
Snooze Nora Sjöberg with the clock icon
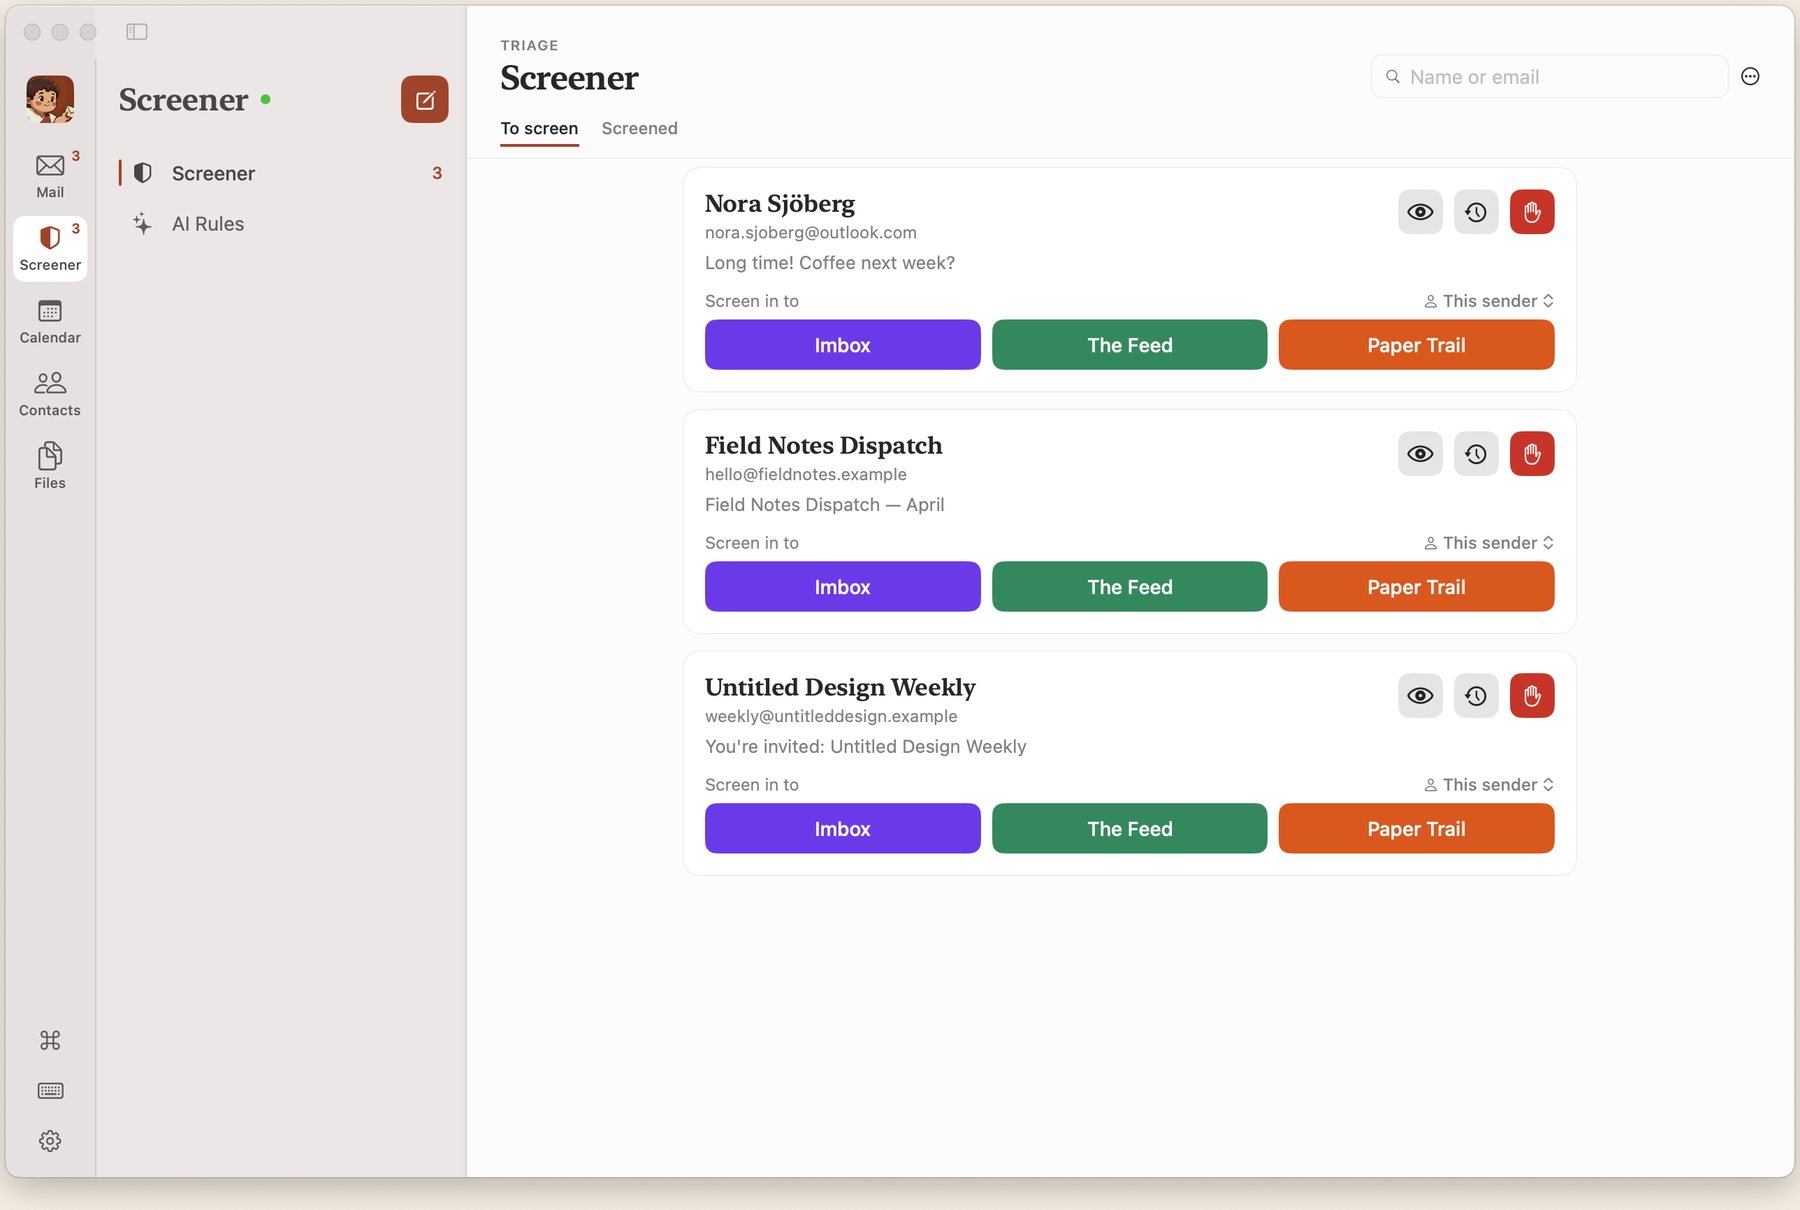1476,212
